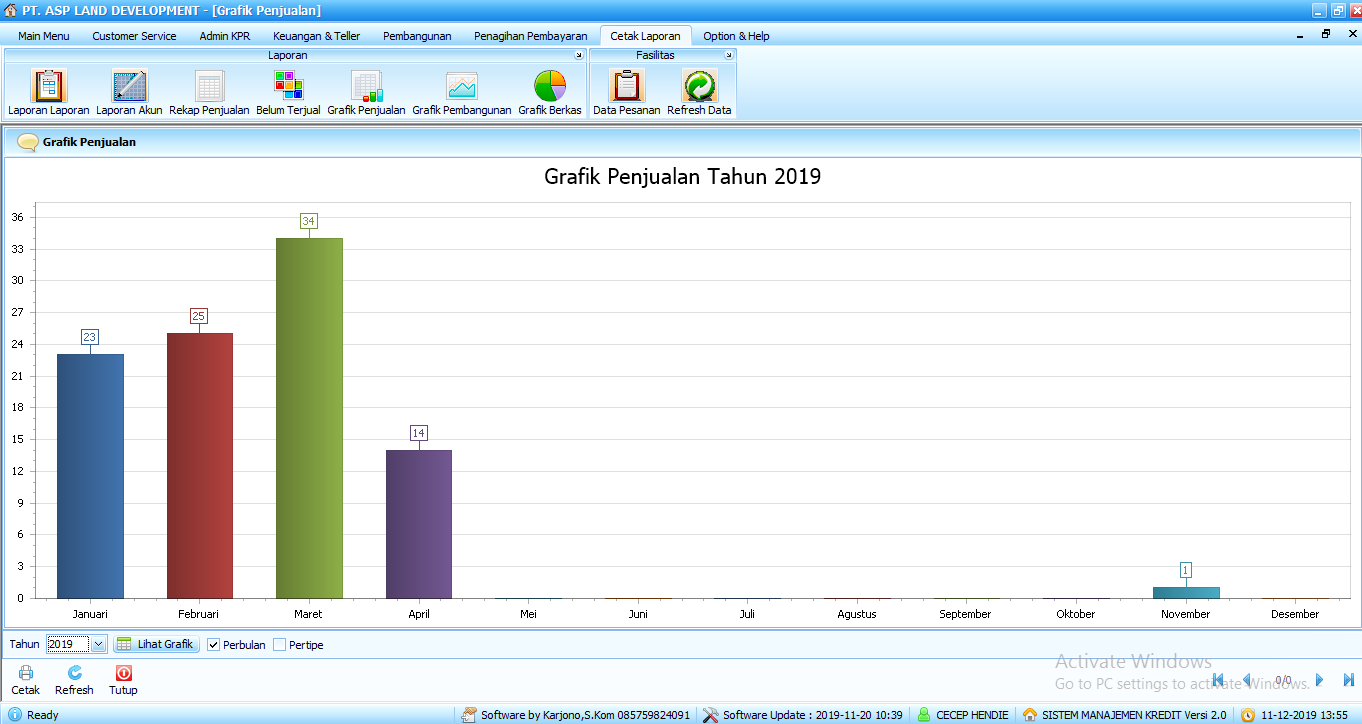The height and width of the screenshot is (724, 1362).
Task: Close the chart with Tutup
Action: click(x=123, y=680)
